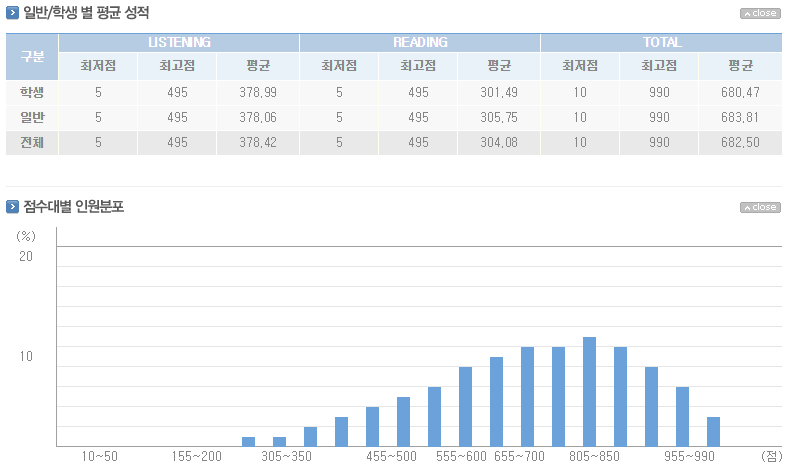
Task: Click the student listening average 378,99
Action: [x=259, y=92]
